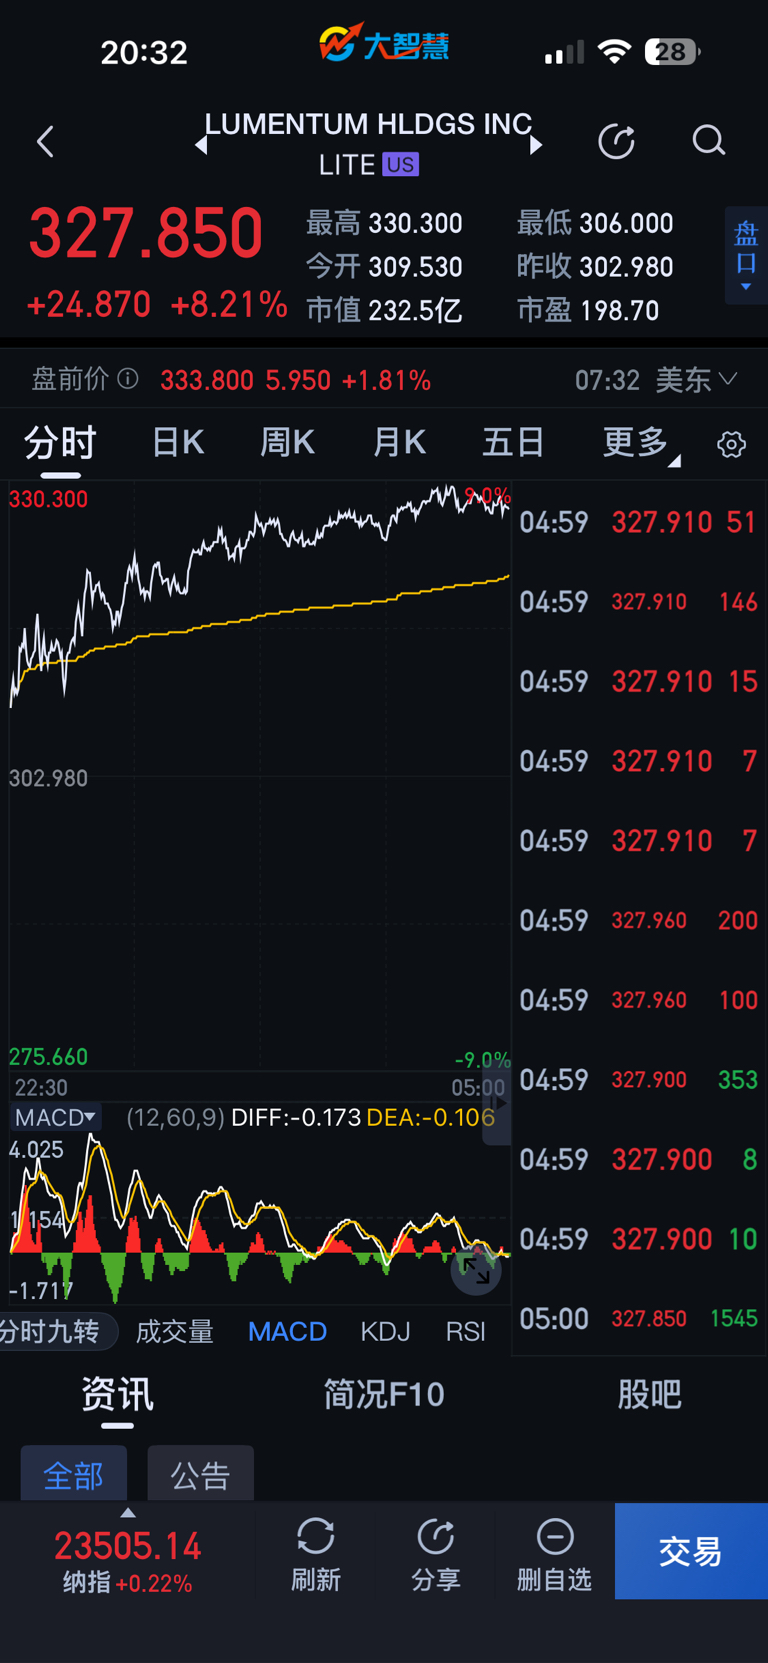This screenshot has height=1663, width=768.
Task: Tap the MACD histogram sub-chart
Action: [260, 1219]
